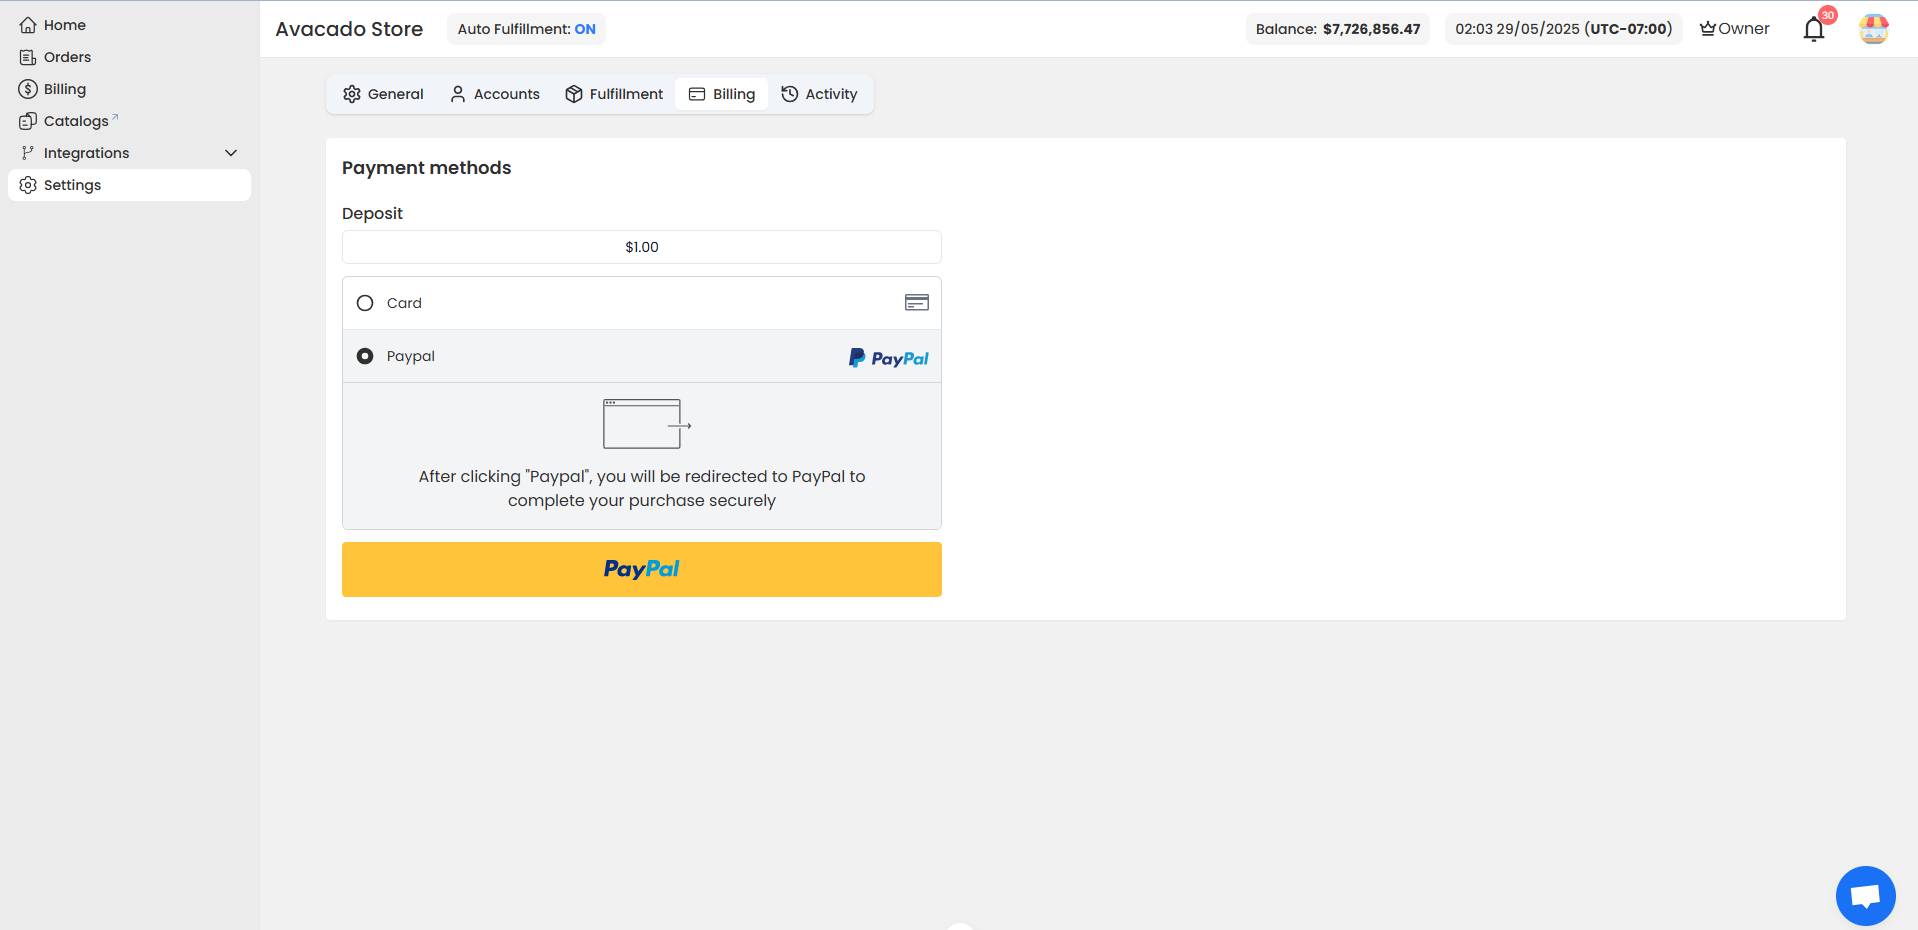The image size is (1918, 930).
Task: Click the date and timezone display
Action: point(1563,29)
